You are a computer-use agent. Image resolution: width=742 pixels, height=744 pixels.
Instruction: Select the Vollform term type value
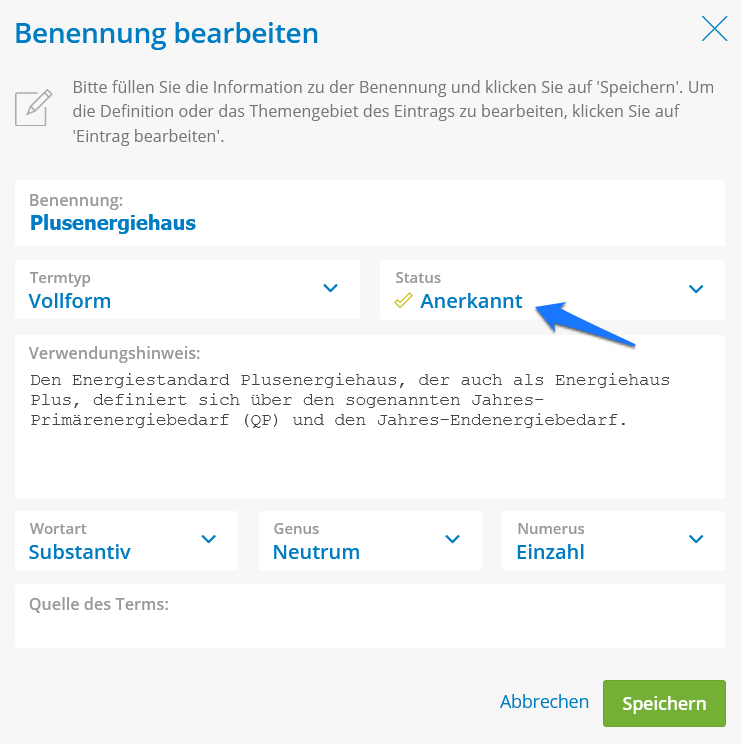[x=70, y=301]
